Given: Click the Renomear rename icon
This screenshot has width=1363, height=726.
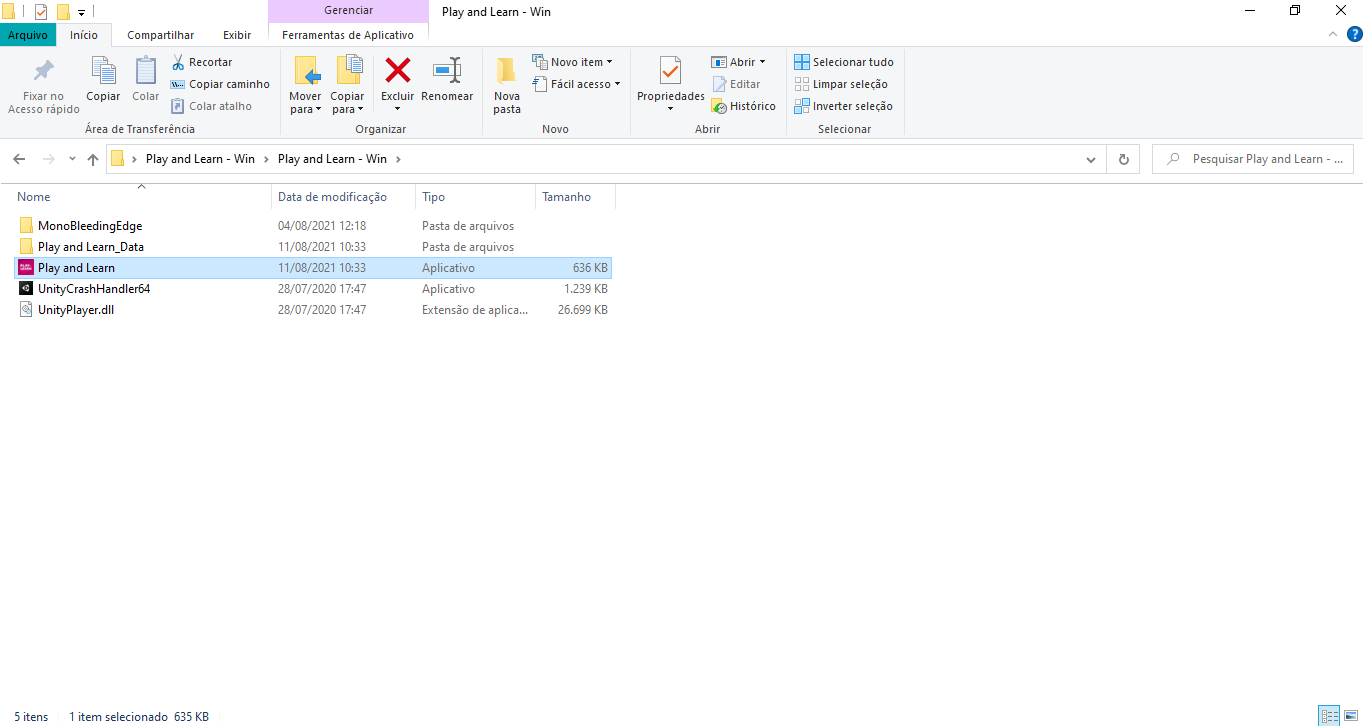Looking at the screenshot, I should pyautogui.click(x=447, y=71).
